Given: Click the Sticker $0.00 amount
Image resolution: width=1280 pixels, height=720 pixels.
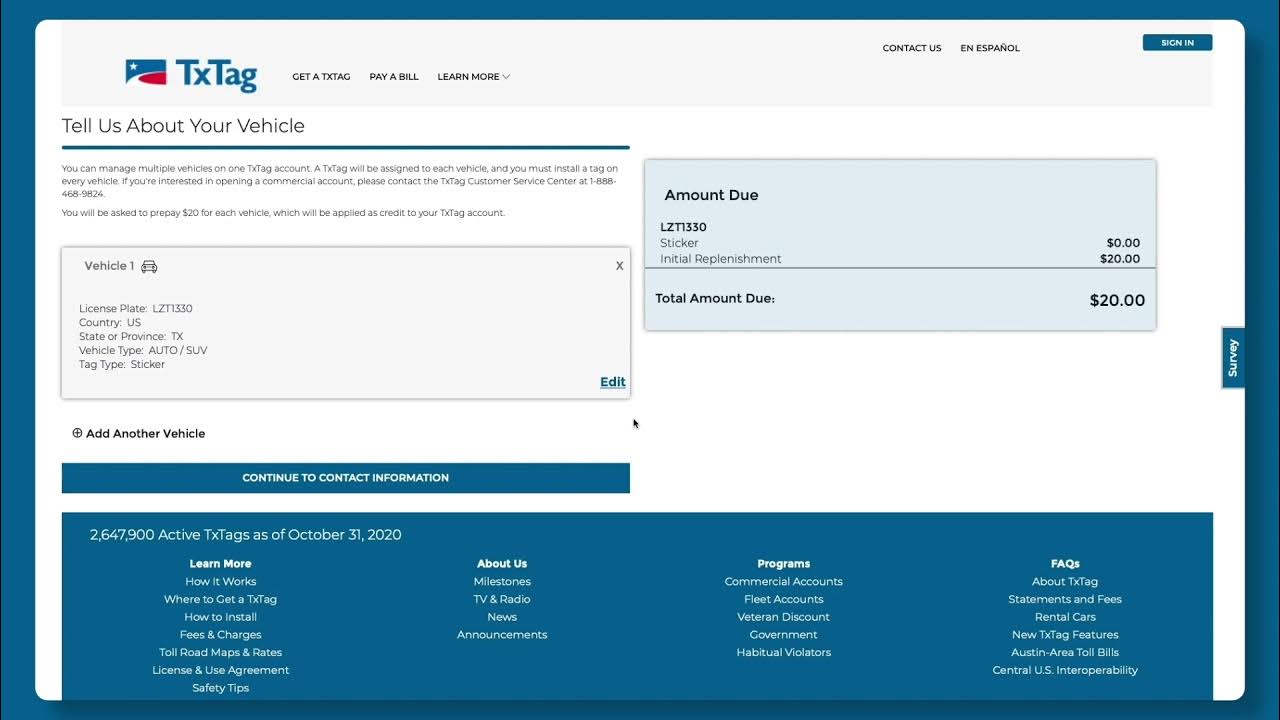Looking at the screenshot, I should tap(1123, 243).
